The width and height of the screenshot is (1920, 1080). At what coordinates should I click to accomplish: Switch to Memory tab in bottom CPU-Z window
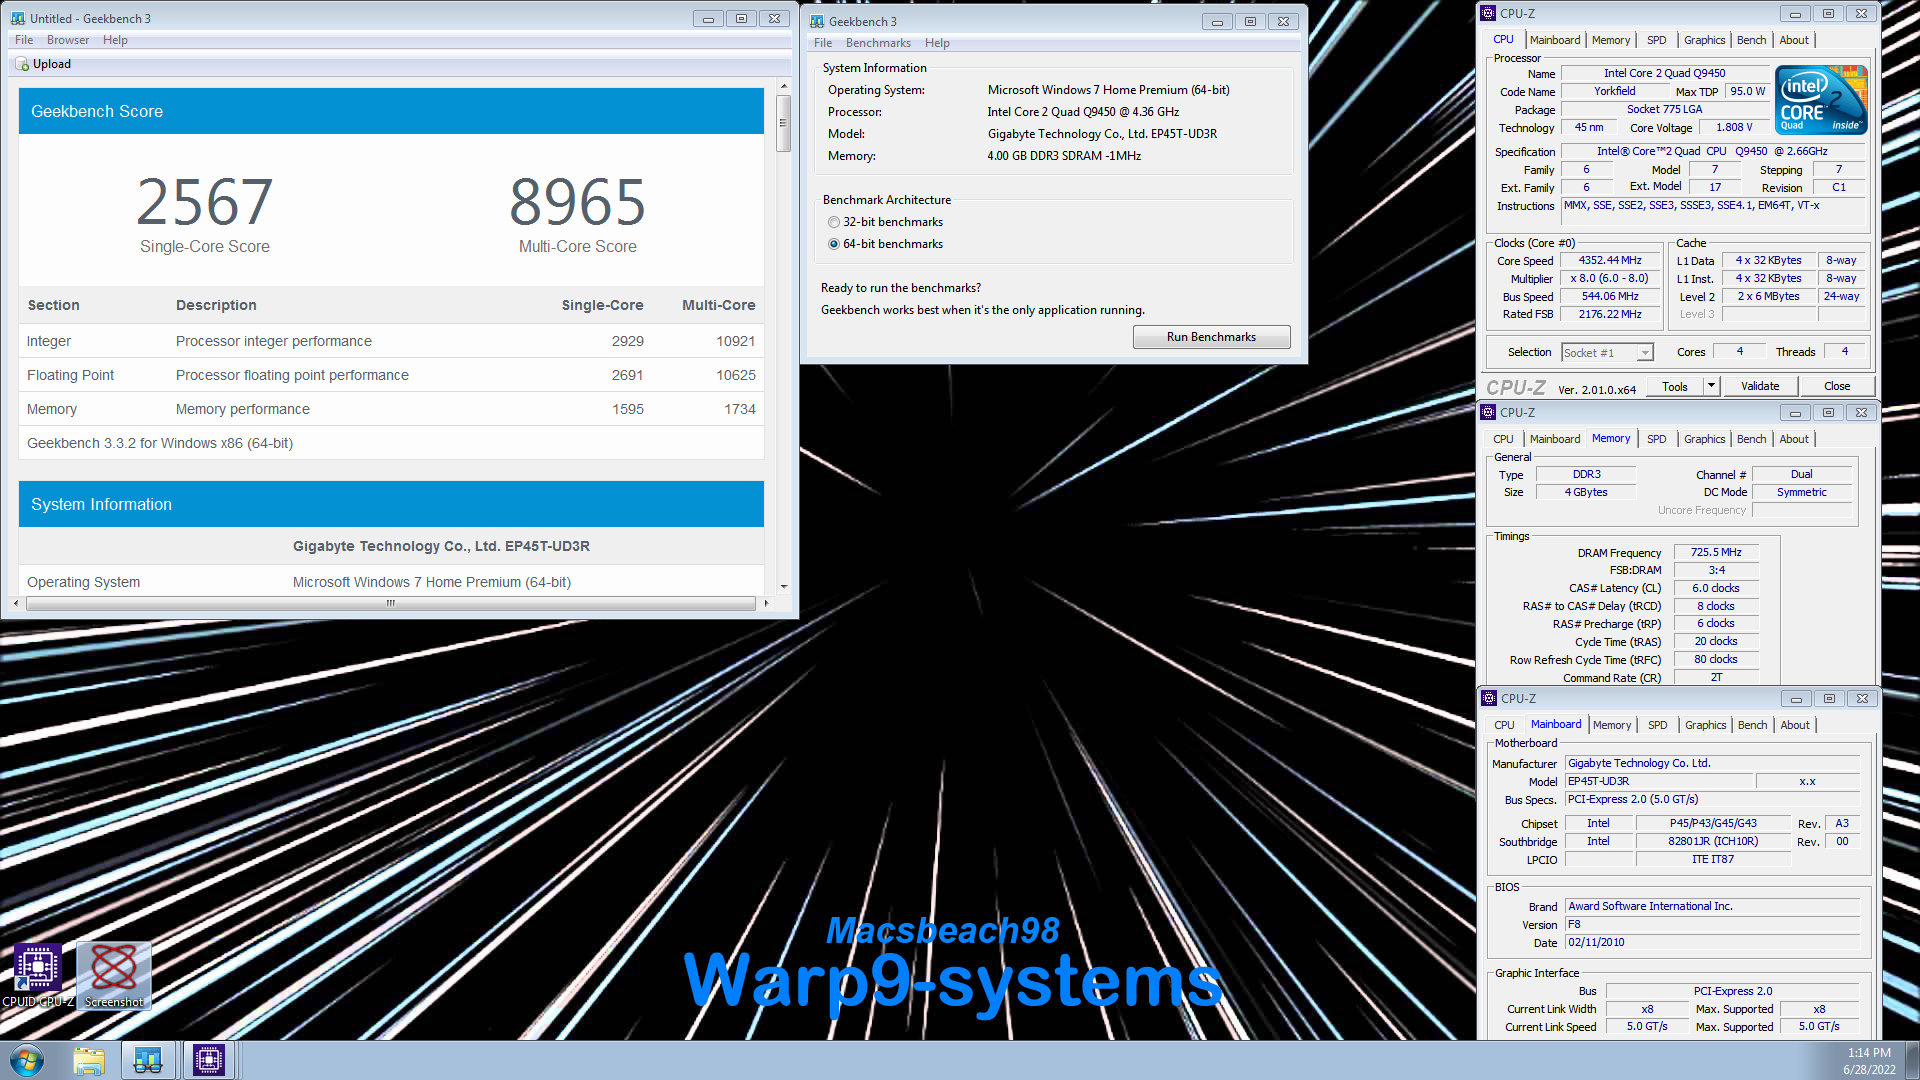click(1612, 725)
